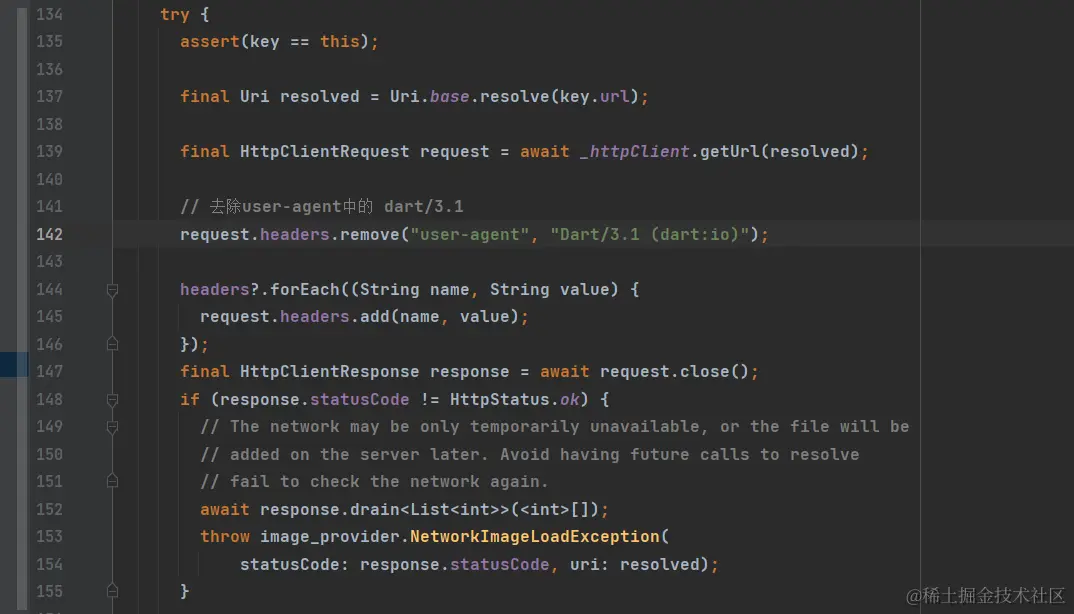The height and width of the screenshot is (614, 1074).
Task: Click fold end marker at line 146
Action: point(112,344)
